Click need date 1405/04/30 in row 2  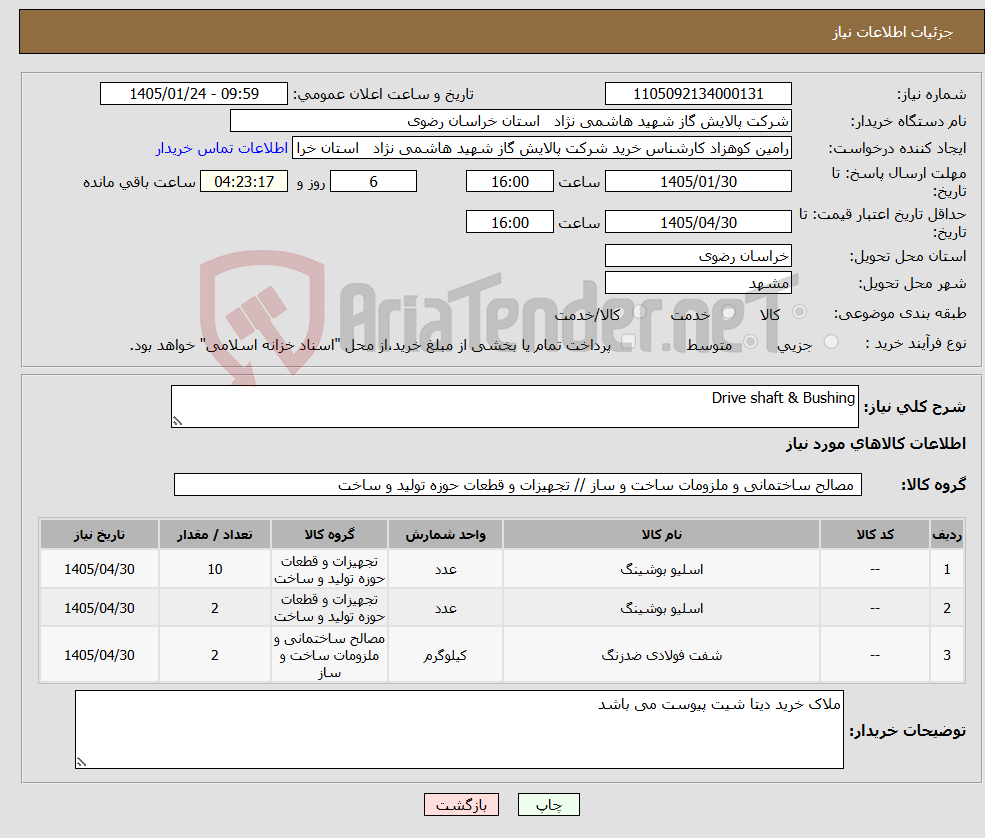pyautogui.click(x=99, y=608)
